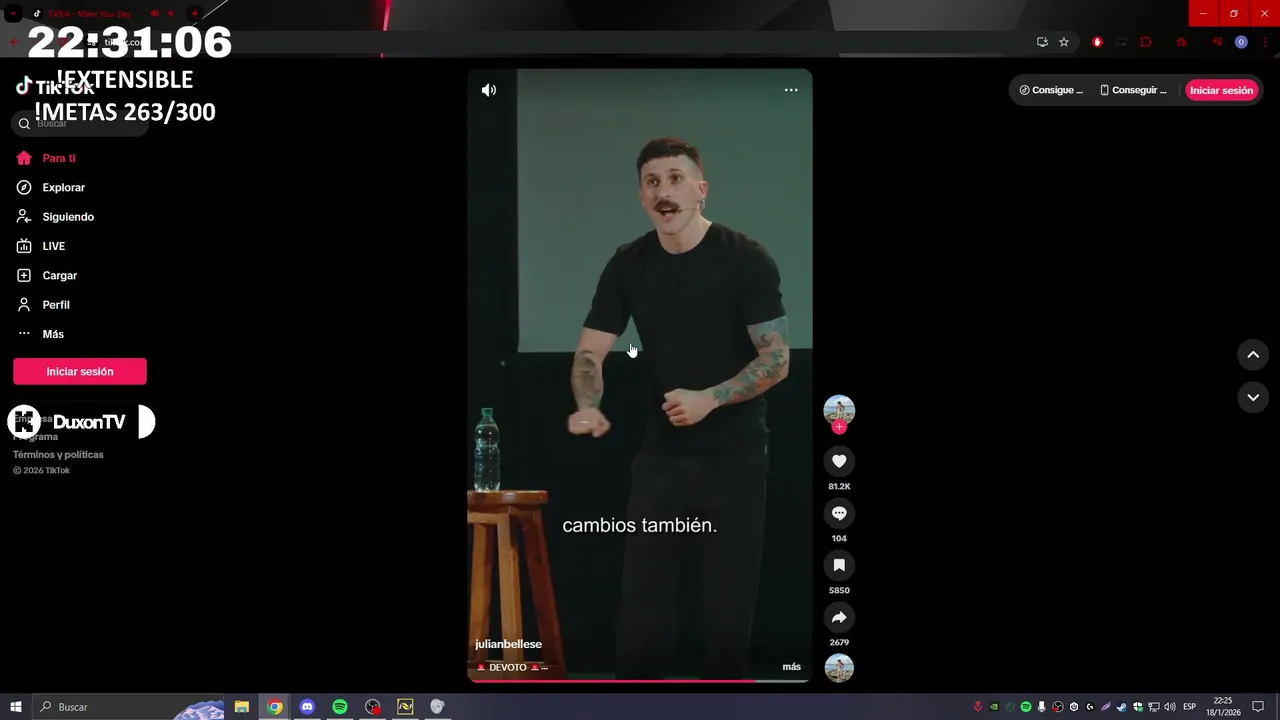Open Spotify from the taskbar

point(340,707)
